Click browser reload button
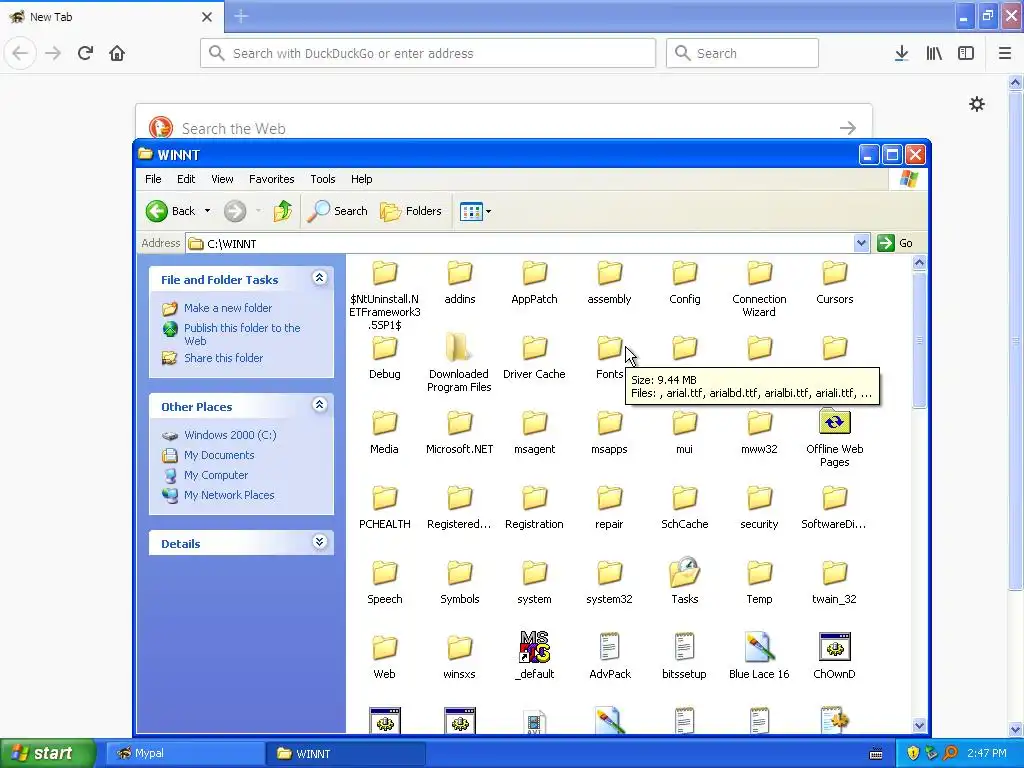 tap(85, 53)
